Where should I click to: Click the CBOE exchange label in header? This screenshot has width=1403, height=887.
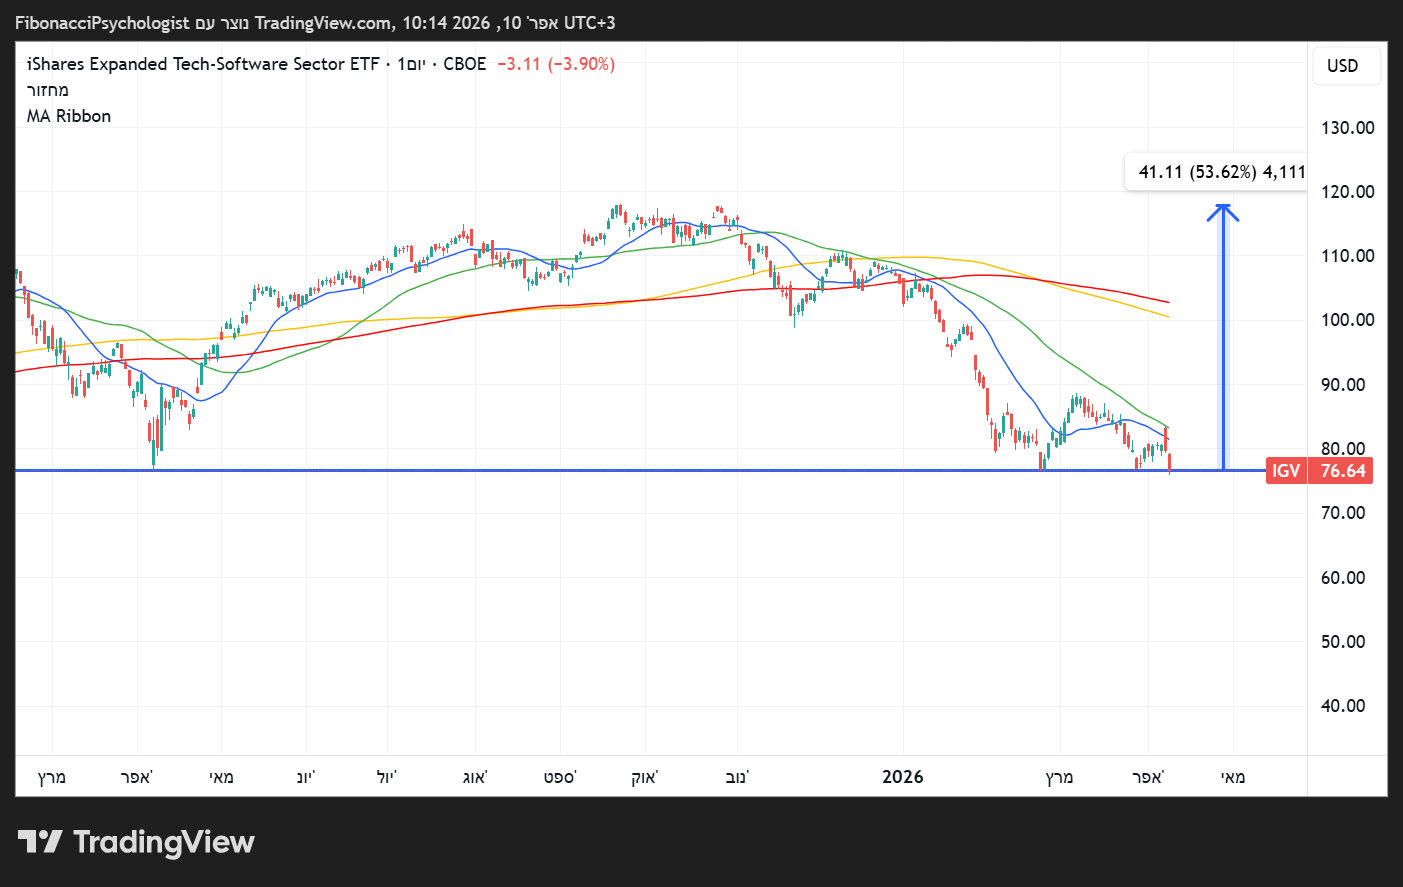pos(464,64)
